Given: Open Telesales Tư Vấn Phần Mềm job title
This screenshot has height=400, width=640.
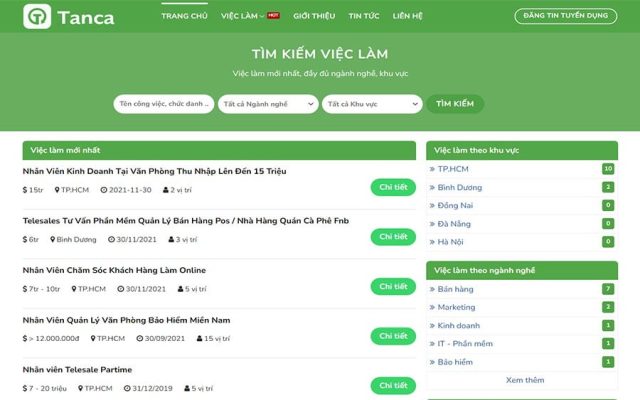Looking at the screenshot, I should 186,221.
